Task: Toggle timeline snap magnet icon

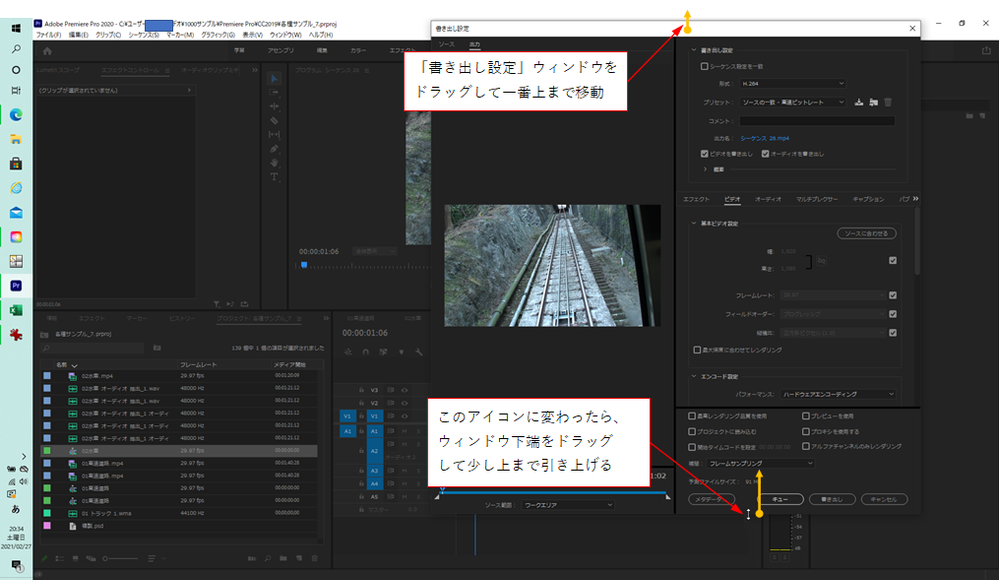Action: coord(366,352)
